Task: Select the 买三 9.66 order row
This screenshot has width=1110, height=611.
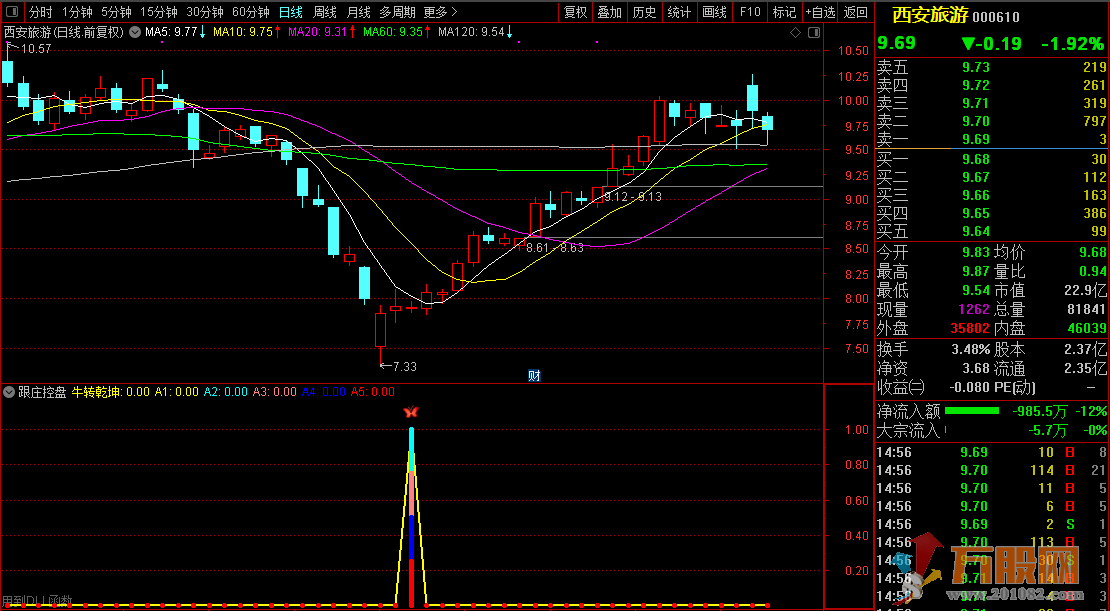Action: [991, 195]
